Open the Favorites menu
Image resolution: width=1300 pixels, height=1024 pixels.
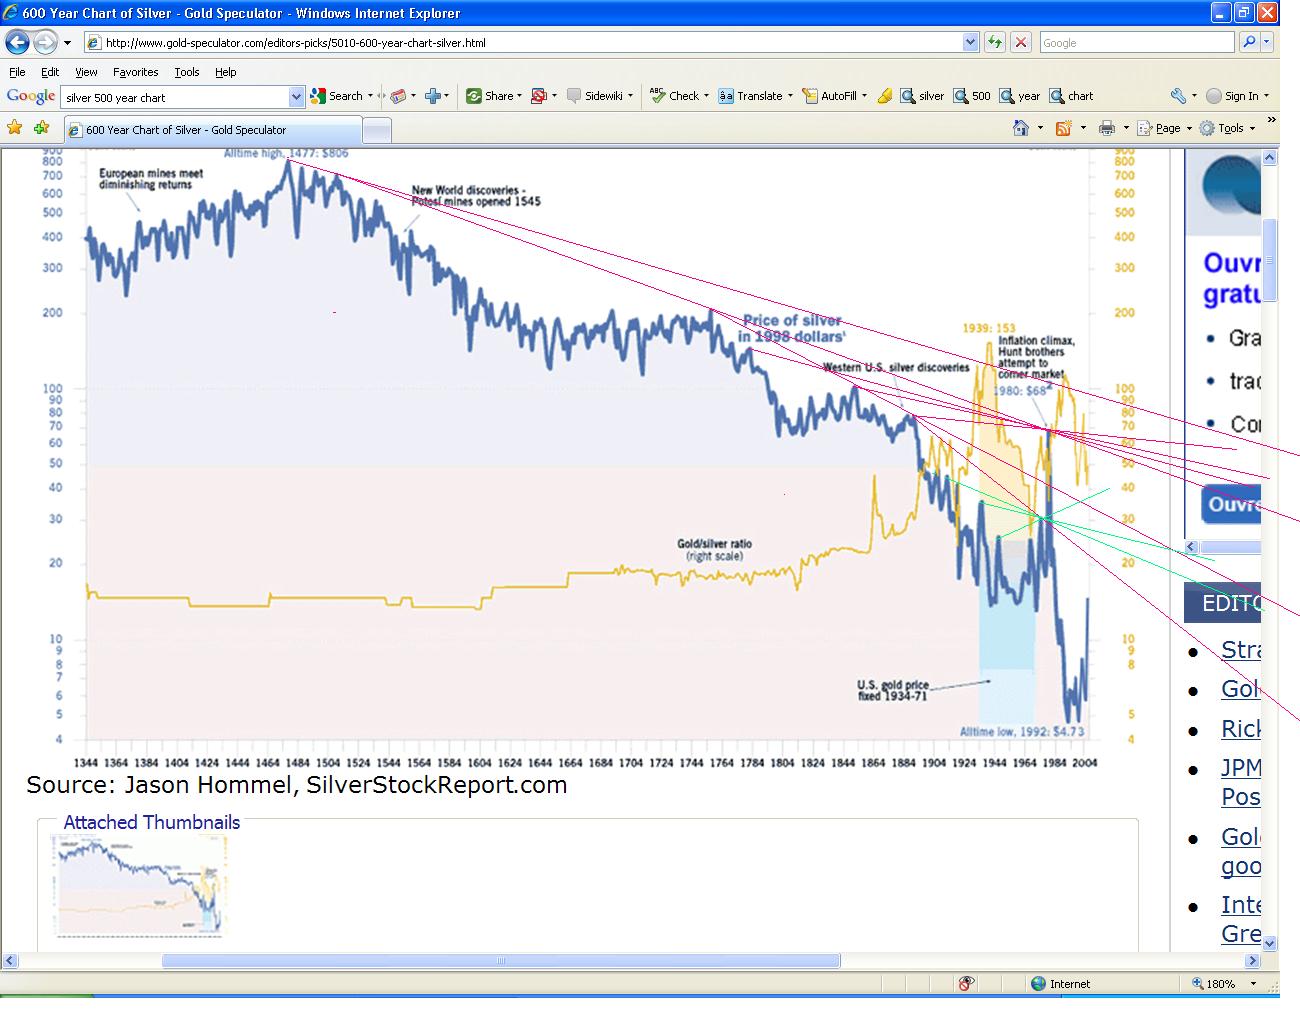[x=135, y=72]
